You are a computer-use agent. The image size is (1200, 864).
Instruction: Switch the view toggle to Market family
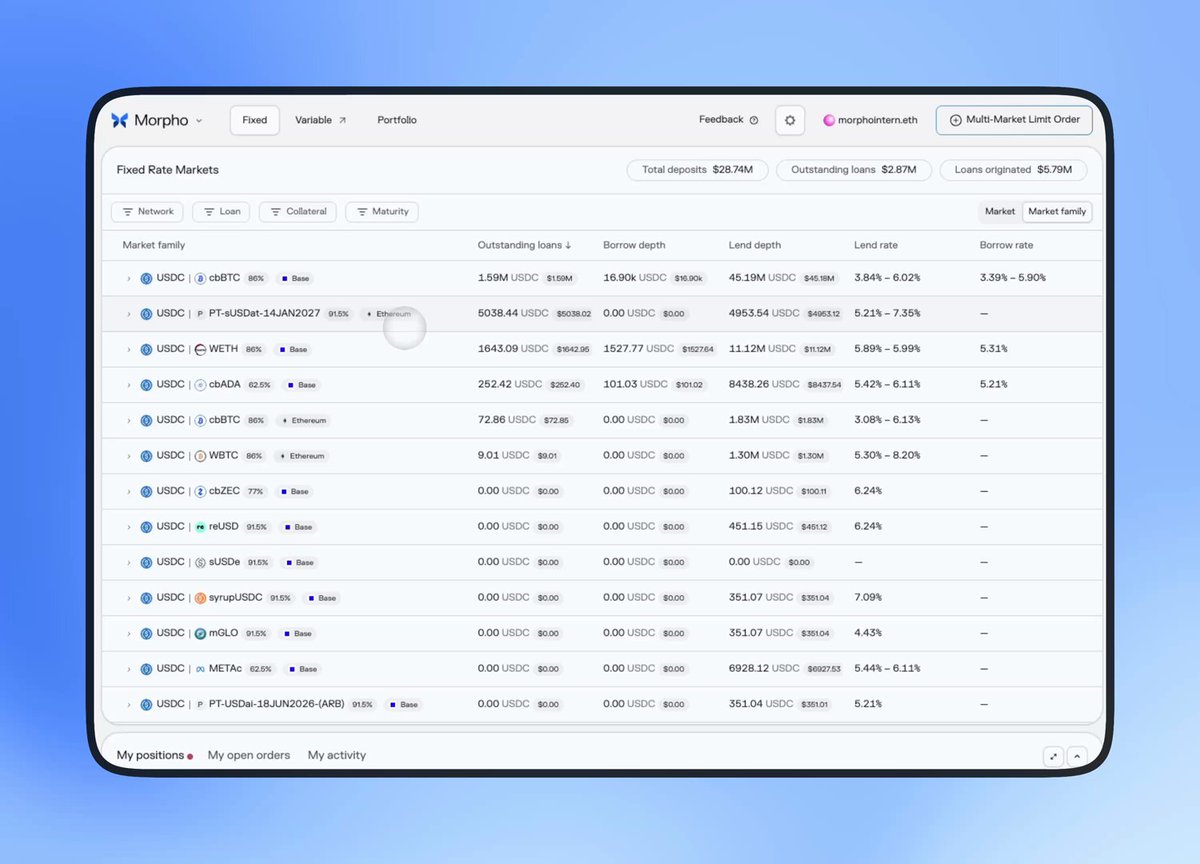pos(1057,212)
